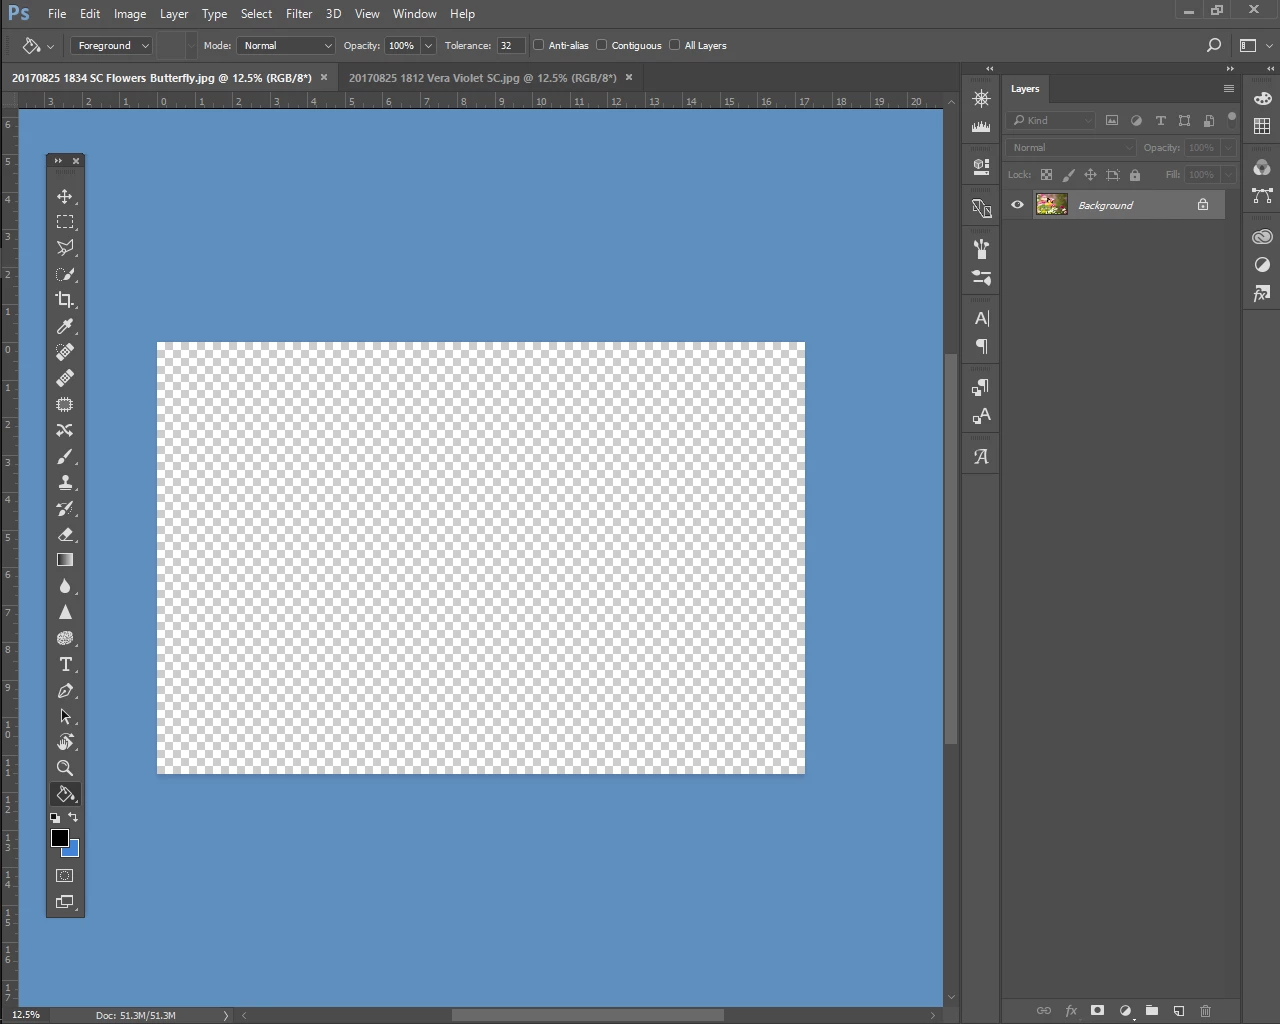Open the Foreground fill source dropdown
This screenshot has height=1024, width=1280.
pyautogui.click(x=111, y=45)
